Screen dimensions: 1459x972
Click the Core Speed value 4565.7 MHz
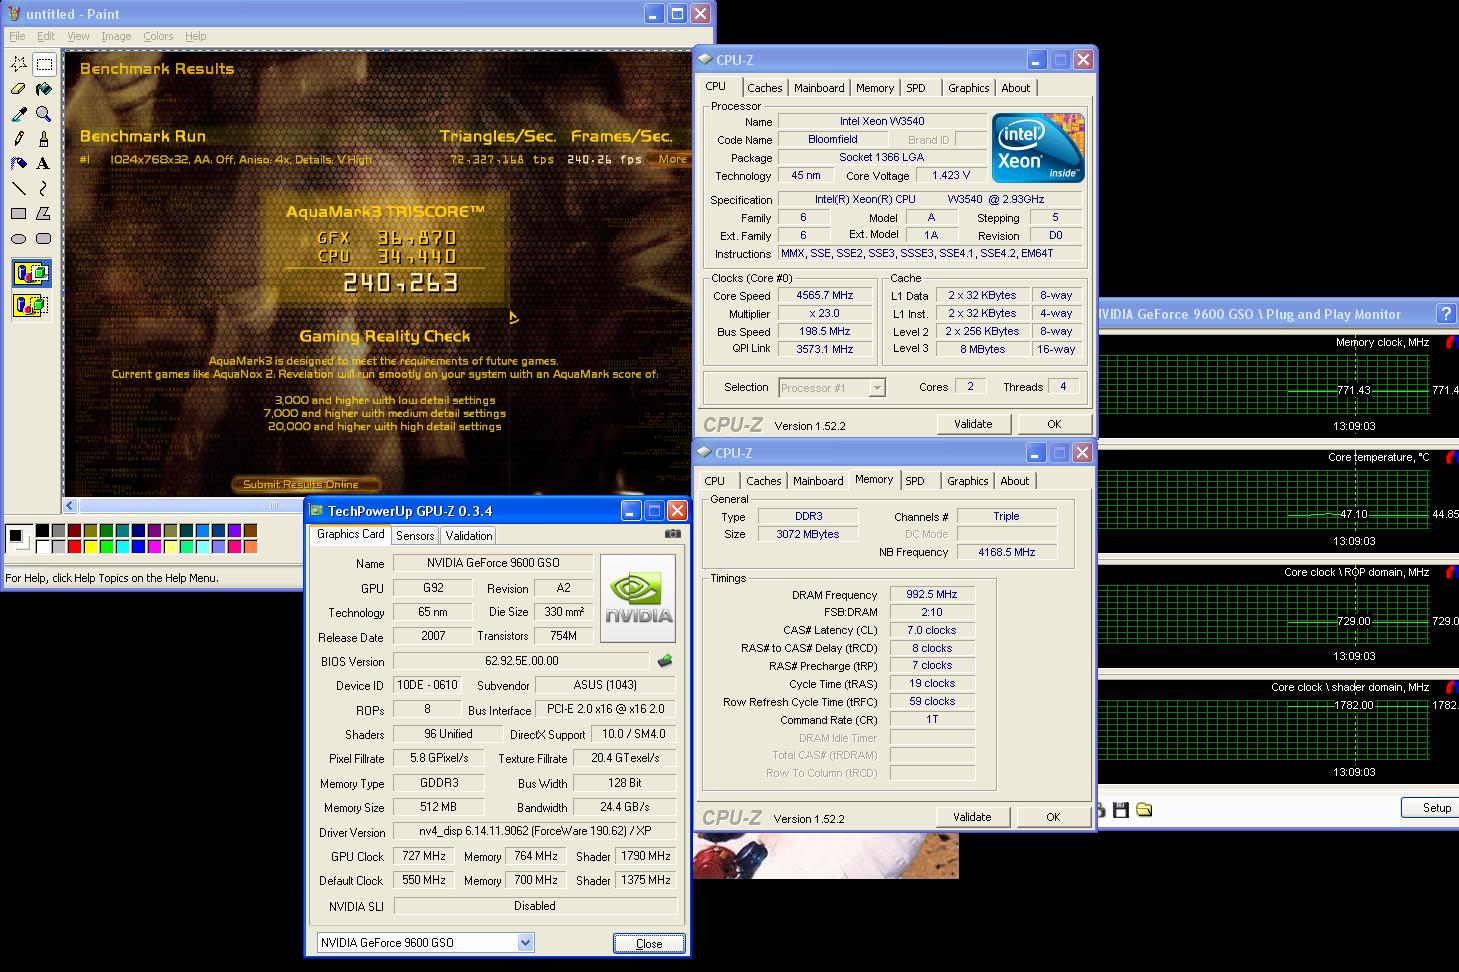click(x=825, y=296)
